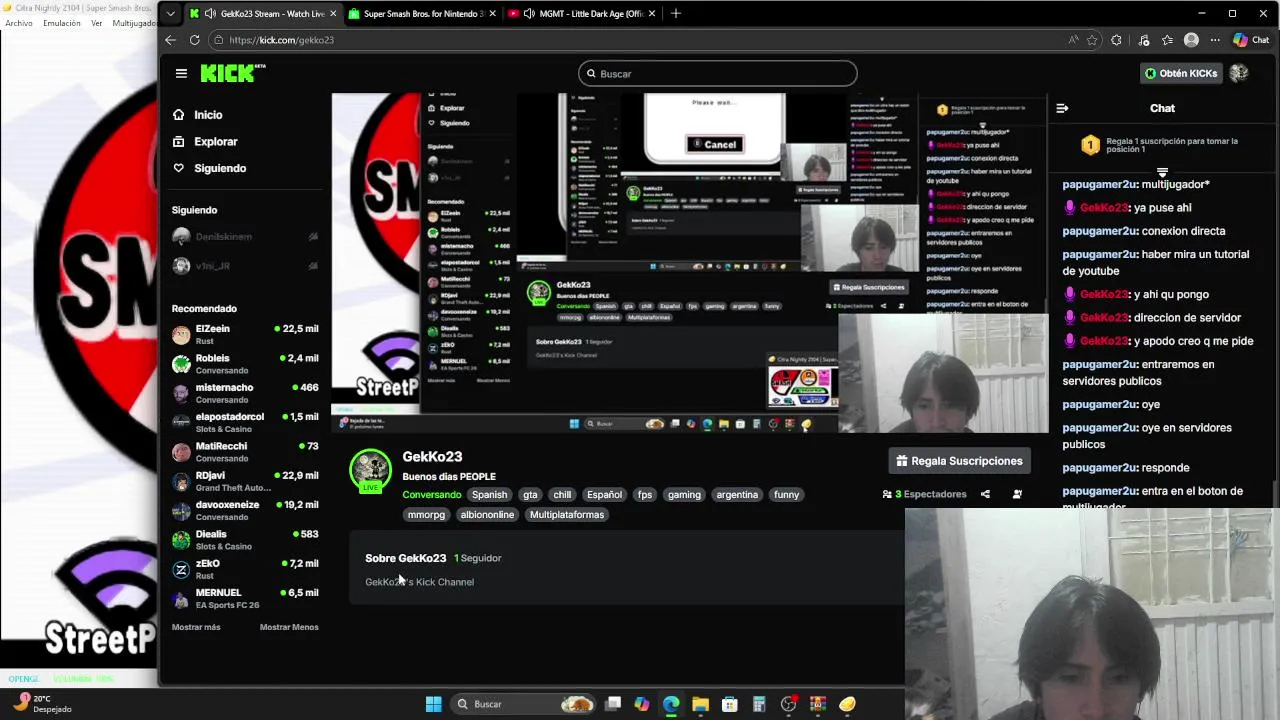Screen dimensions: 1280x720
Task: Select the mmorpg tag
Action: (x=426, y=515)
